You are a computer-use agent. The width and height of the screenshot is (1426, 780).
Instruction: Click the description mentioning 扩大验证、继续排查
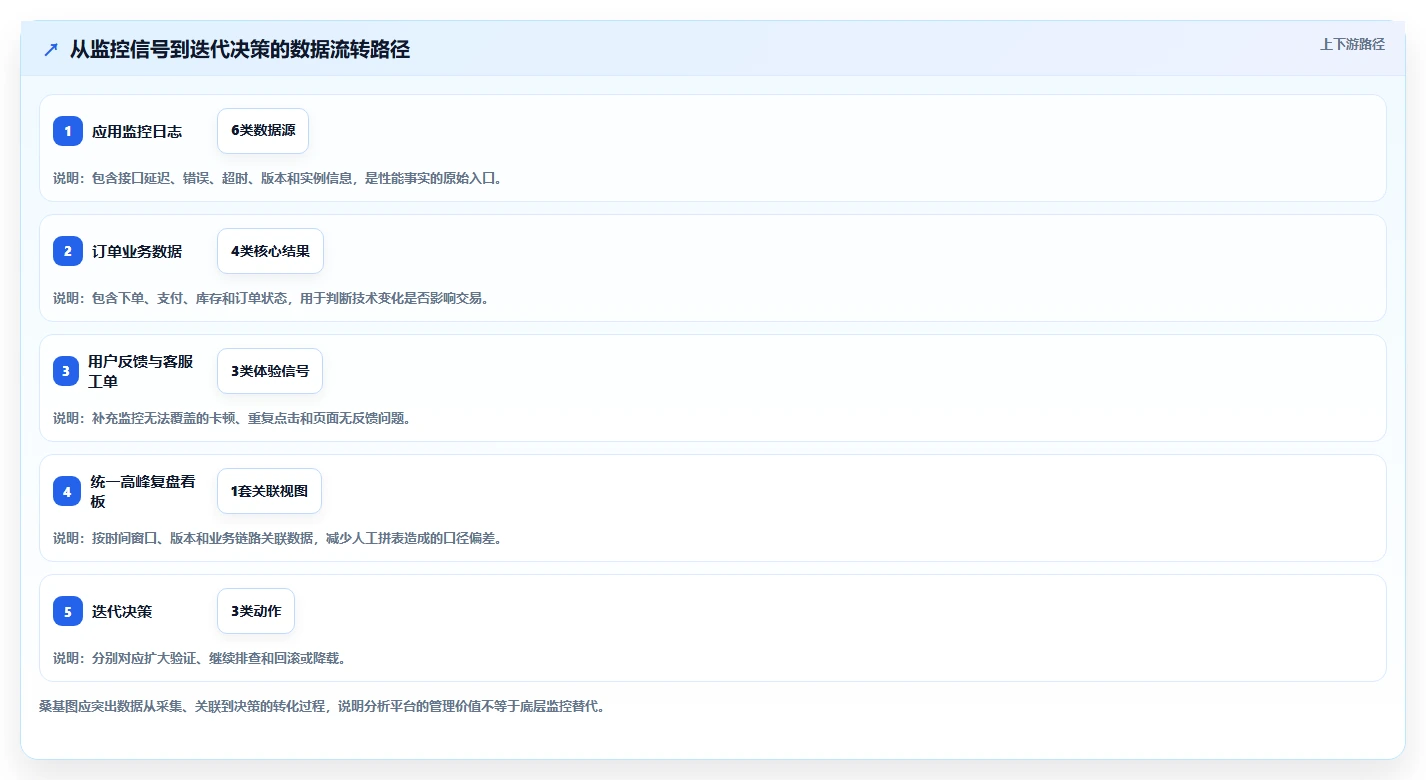(x=199, y=658)
